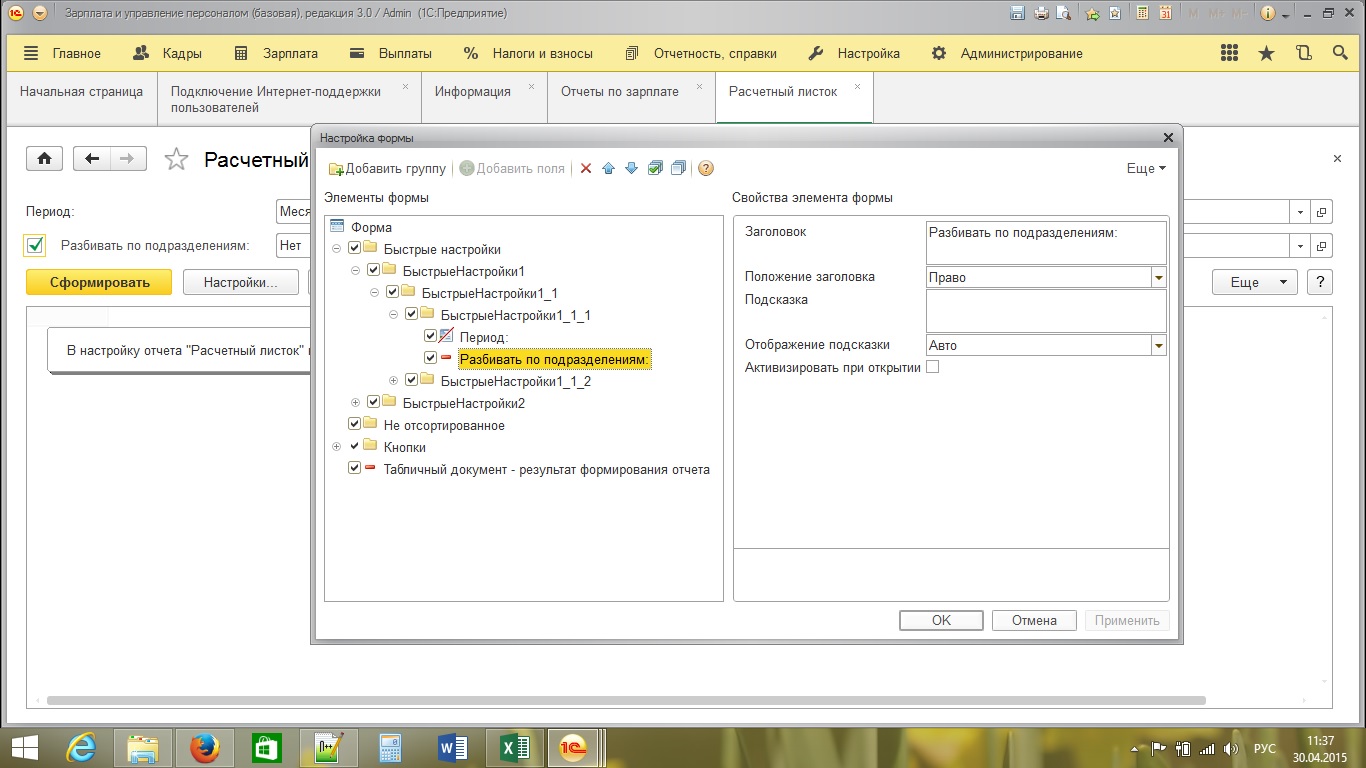Open the functions grid menu icon

pyautogui.click(x=1230, y=53)
